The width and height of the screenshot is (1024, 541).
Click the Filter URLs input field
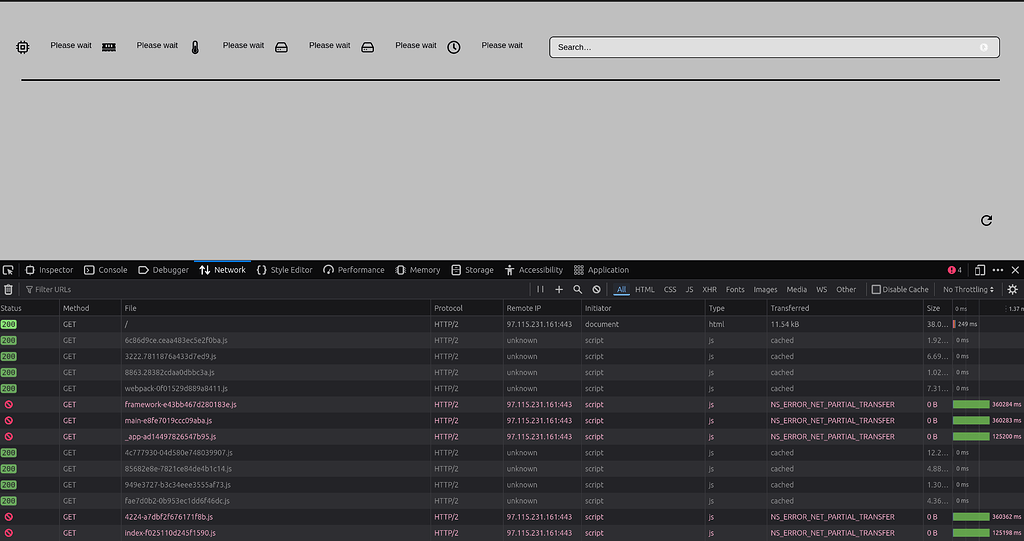tap(274, 289)
